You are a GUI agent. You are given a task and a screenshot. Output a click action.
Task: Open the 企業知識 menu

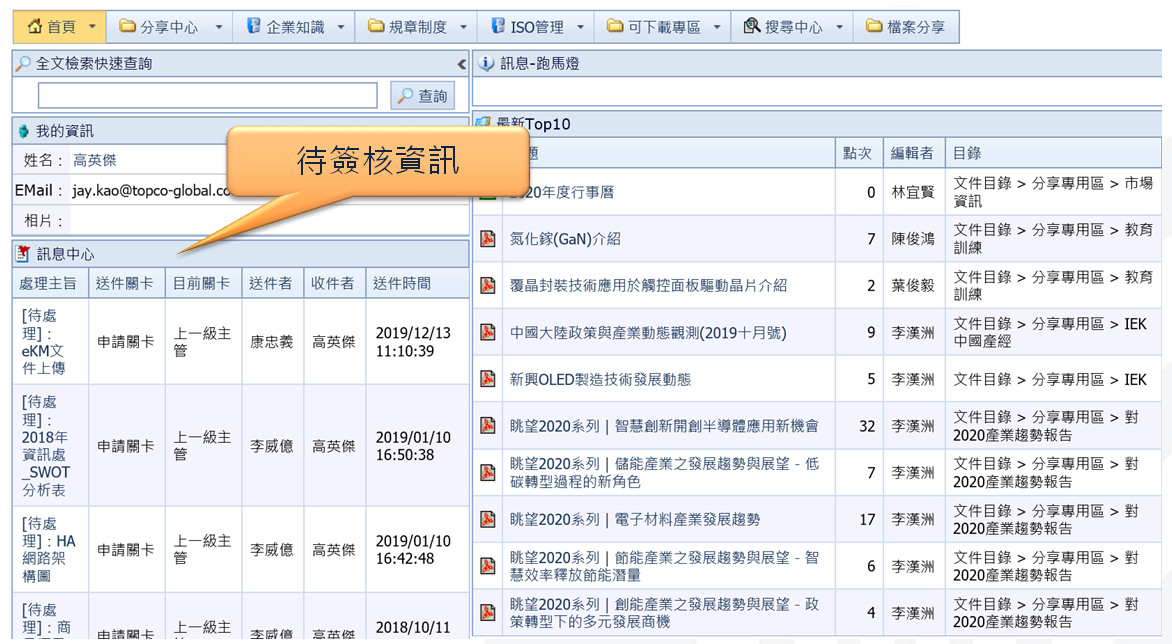coord(295,27)
